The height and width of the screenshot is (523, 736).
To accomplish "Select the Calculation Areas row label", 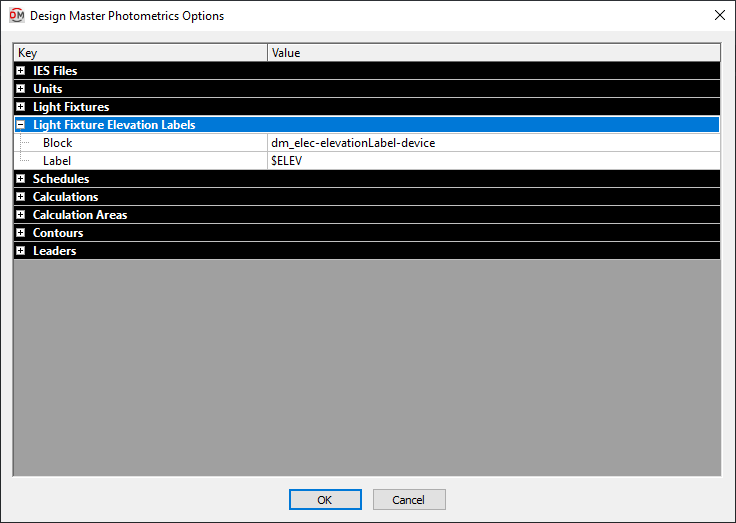I will point(80,215).
